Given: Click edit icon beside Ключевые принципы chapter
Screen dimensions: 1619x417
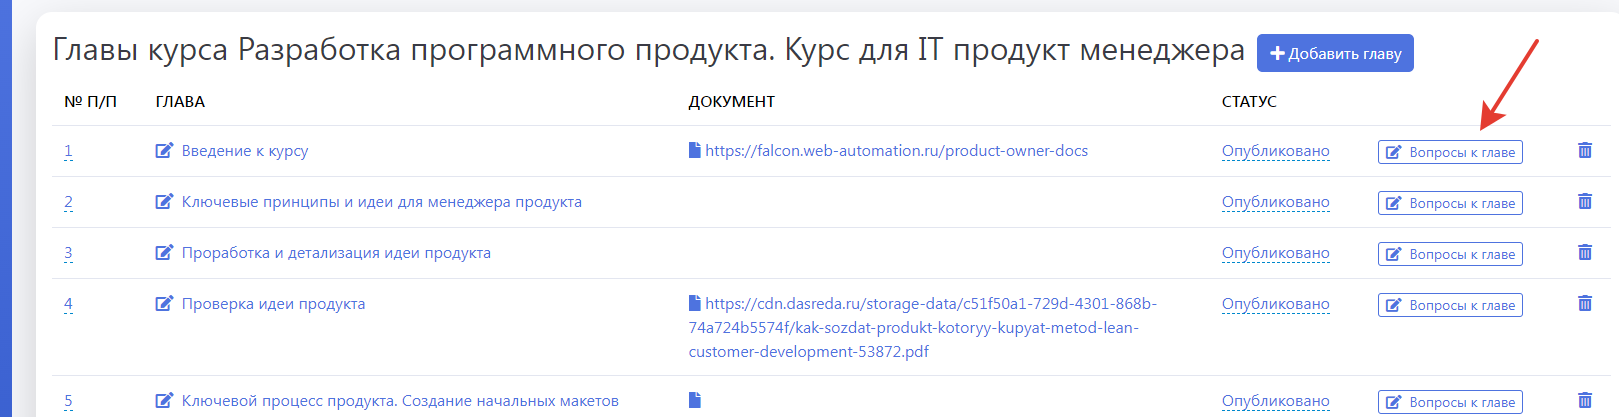Looking at the screenshot, I should (164, 202).
